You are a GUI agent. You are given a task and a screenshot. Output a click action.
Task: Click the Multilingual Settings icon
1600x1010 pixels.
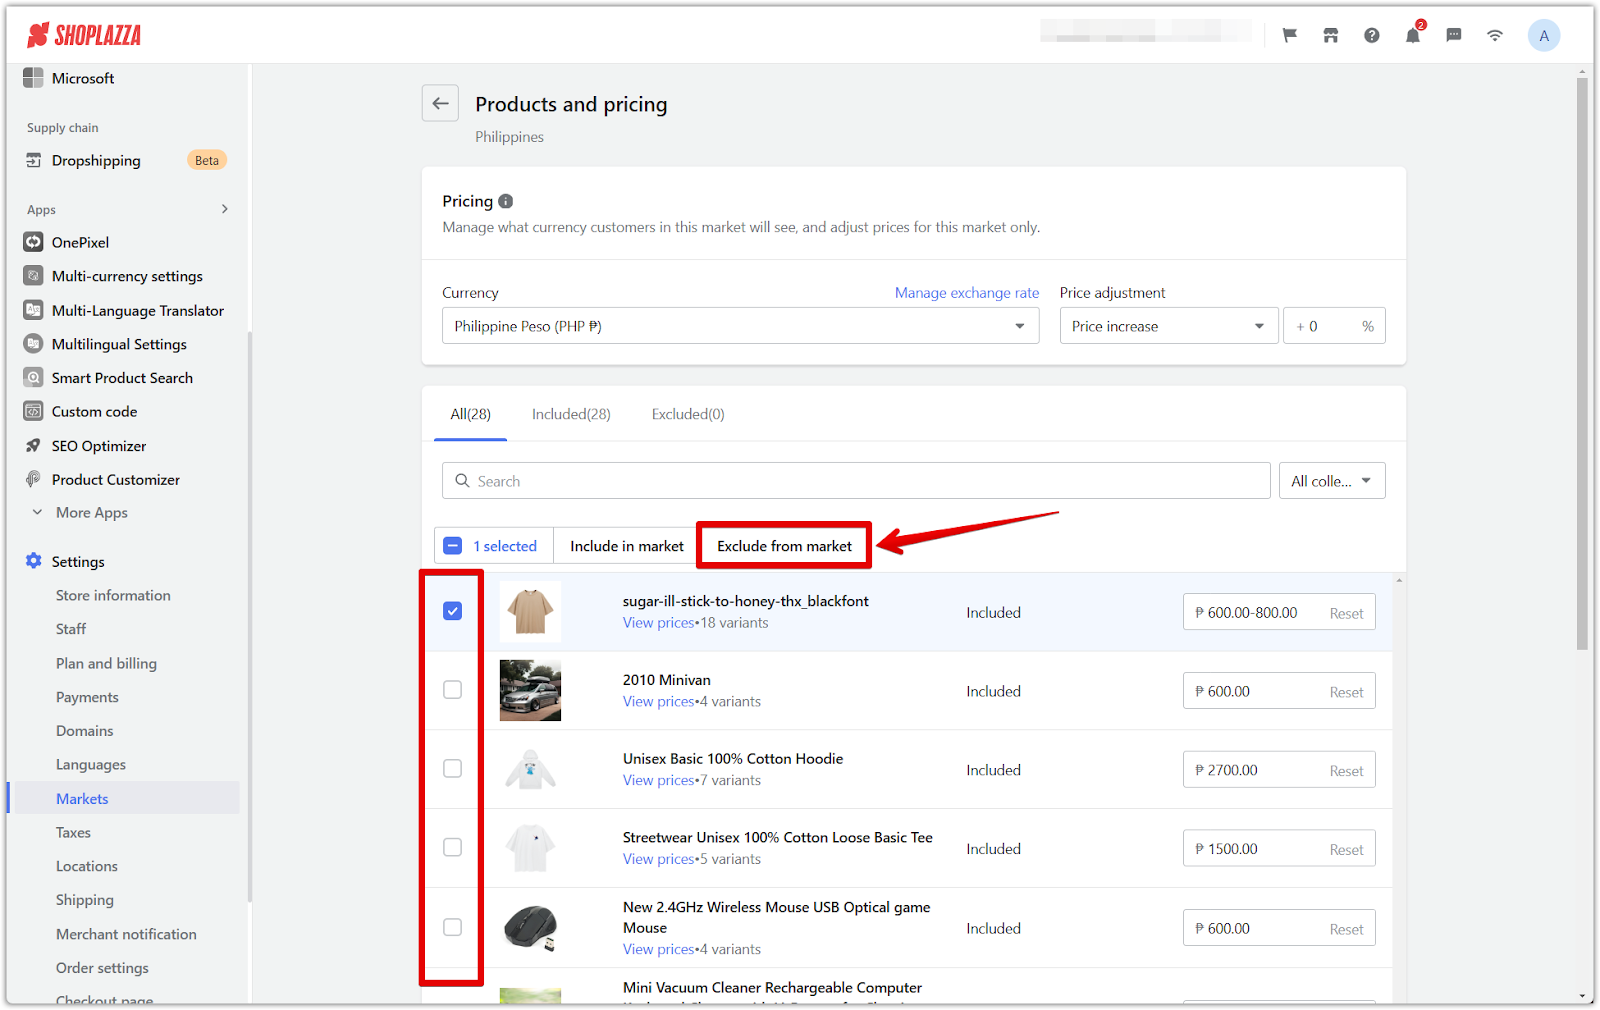(x=33, y=344)
